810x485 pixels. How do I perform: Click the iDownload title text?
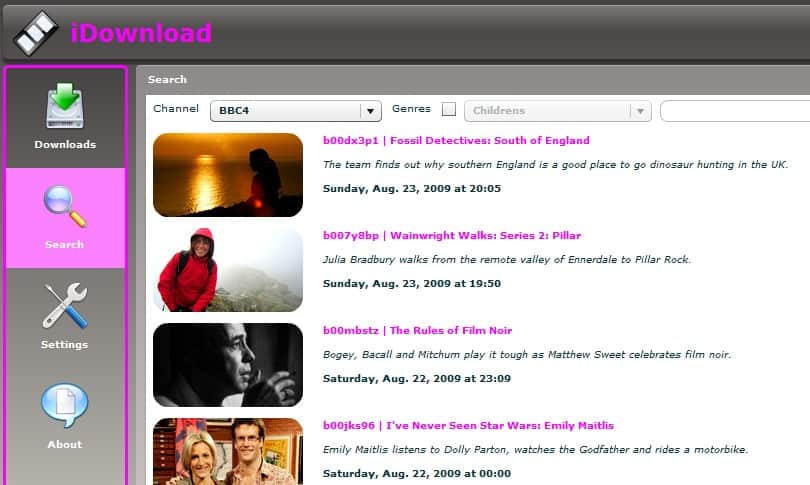coord(141,33)
